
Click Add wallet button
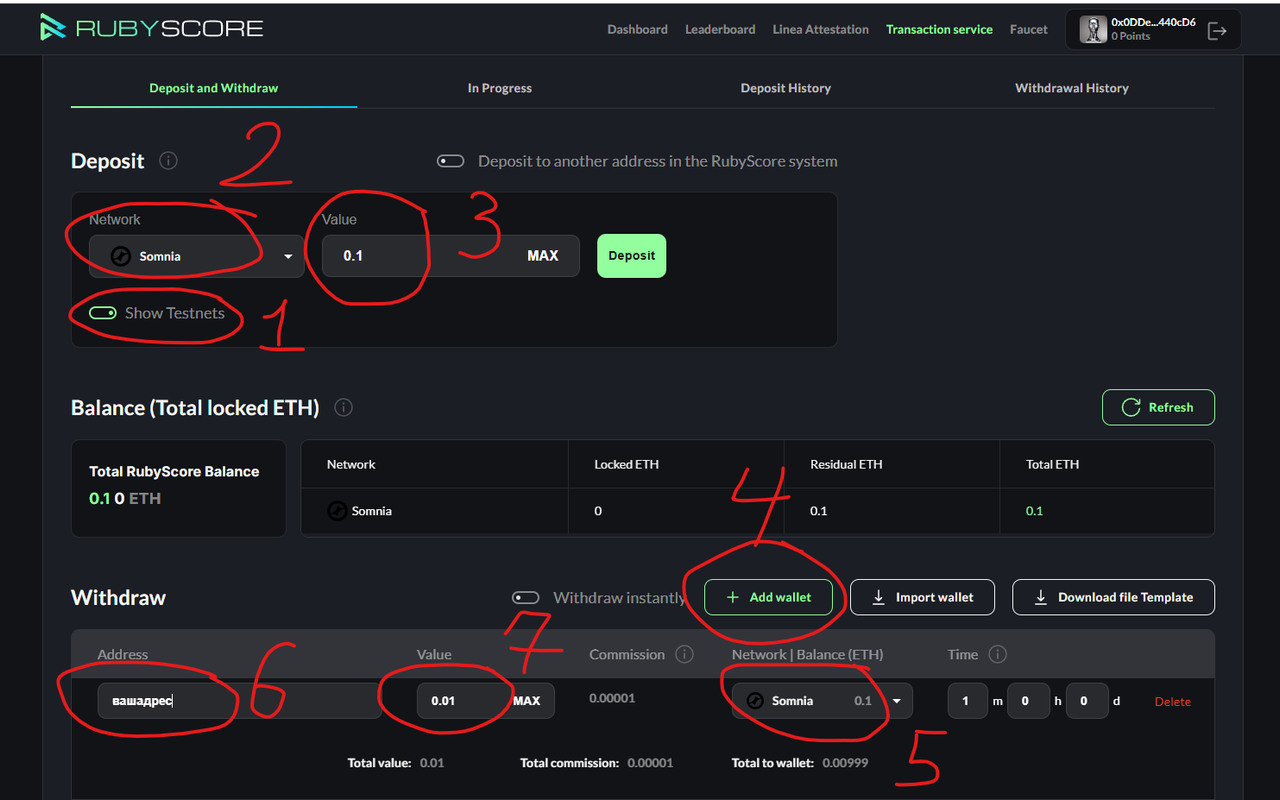(768, 597)
